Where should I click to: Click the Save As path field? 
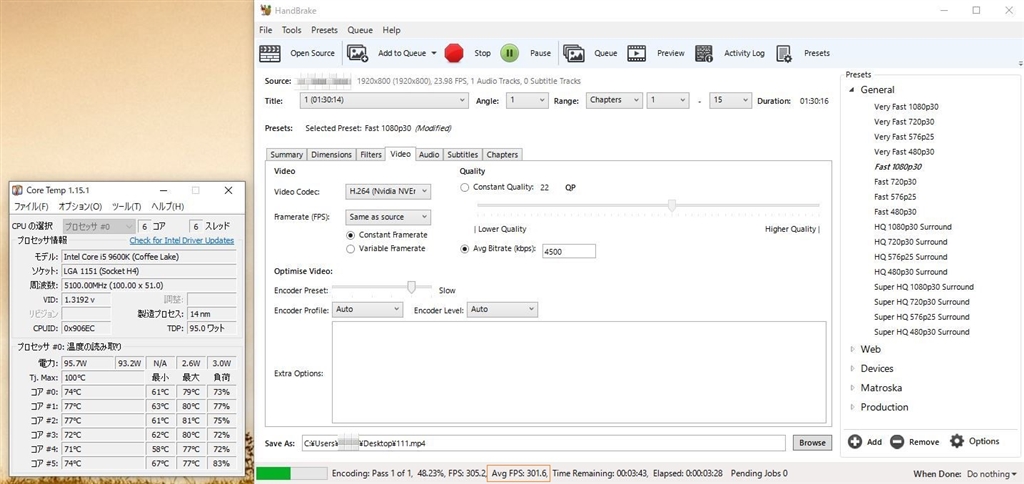543,443
